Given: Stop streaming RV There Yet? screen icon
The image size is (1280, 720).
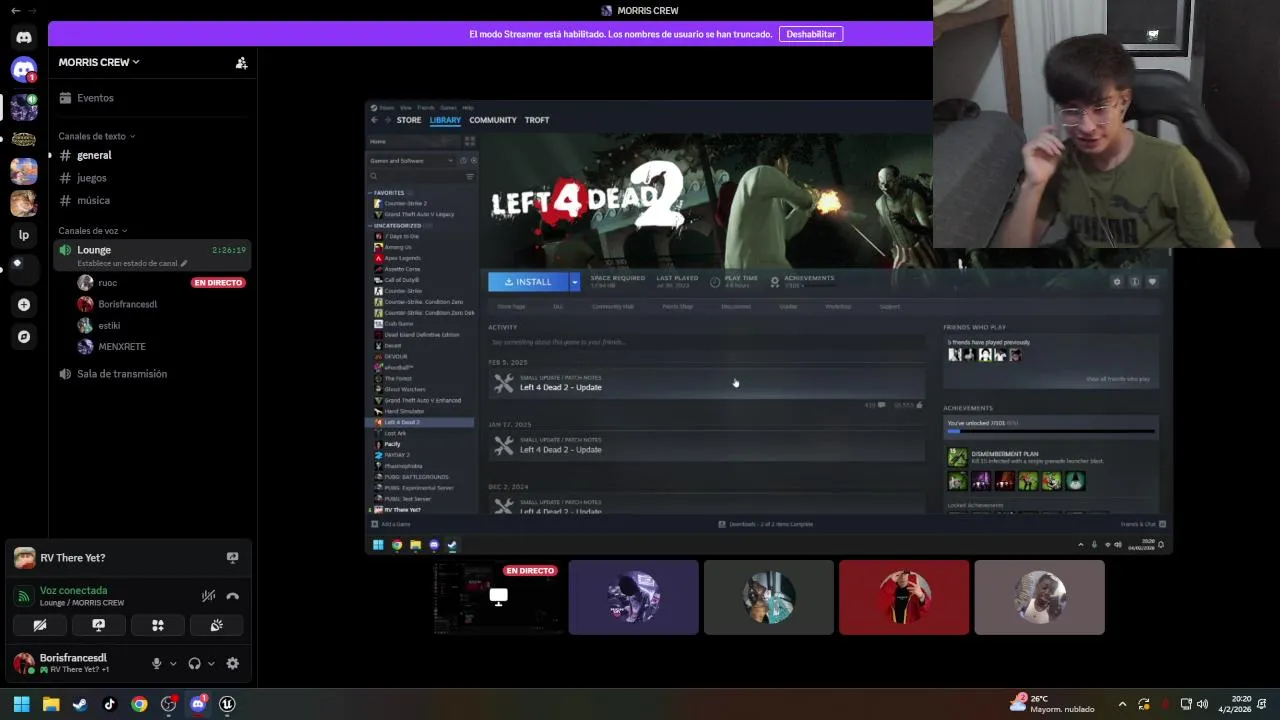Looking at the screenshot, I should pos(232,558).
